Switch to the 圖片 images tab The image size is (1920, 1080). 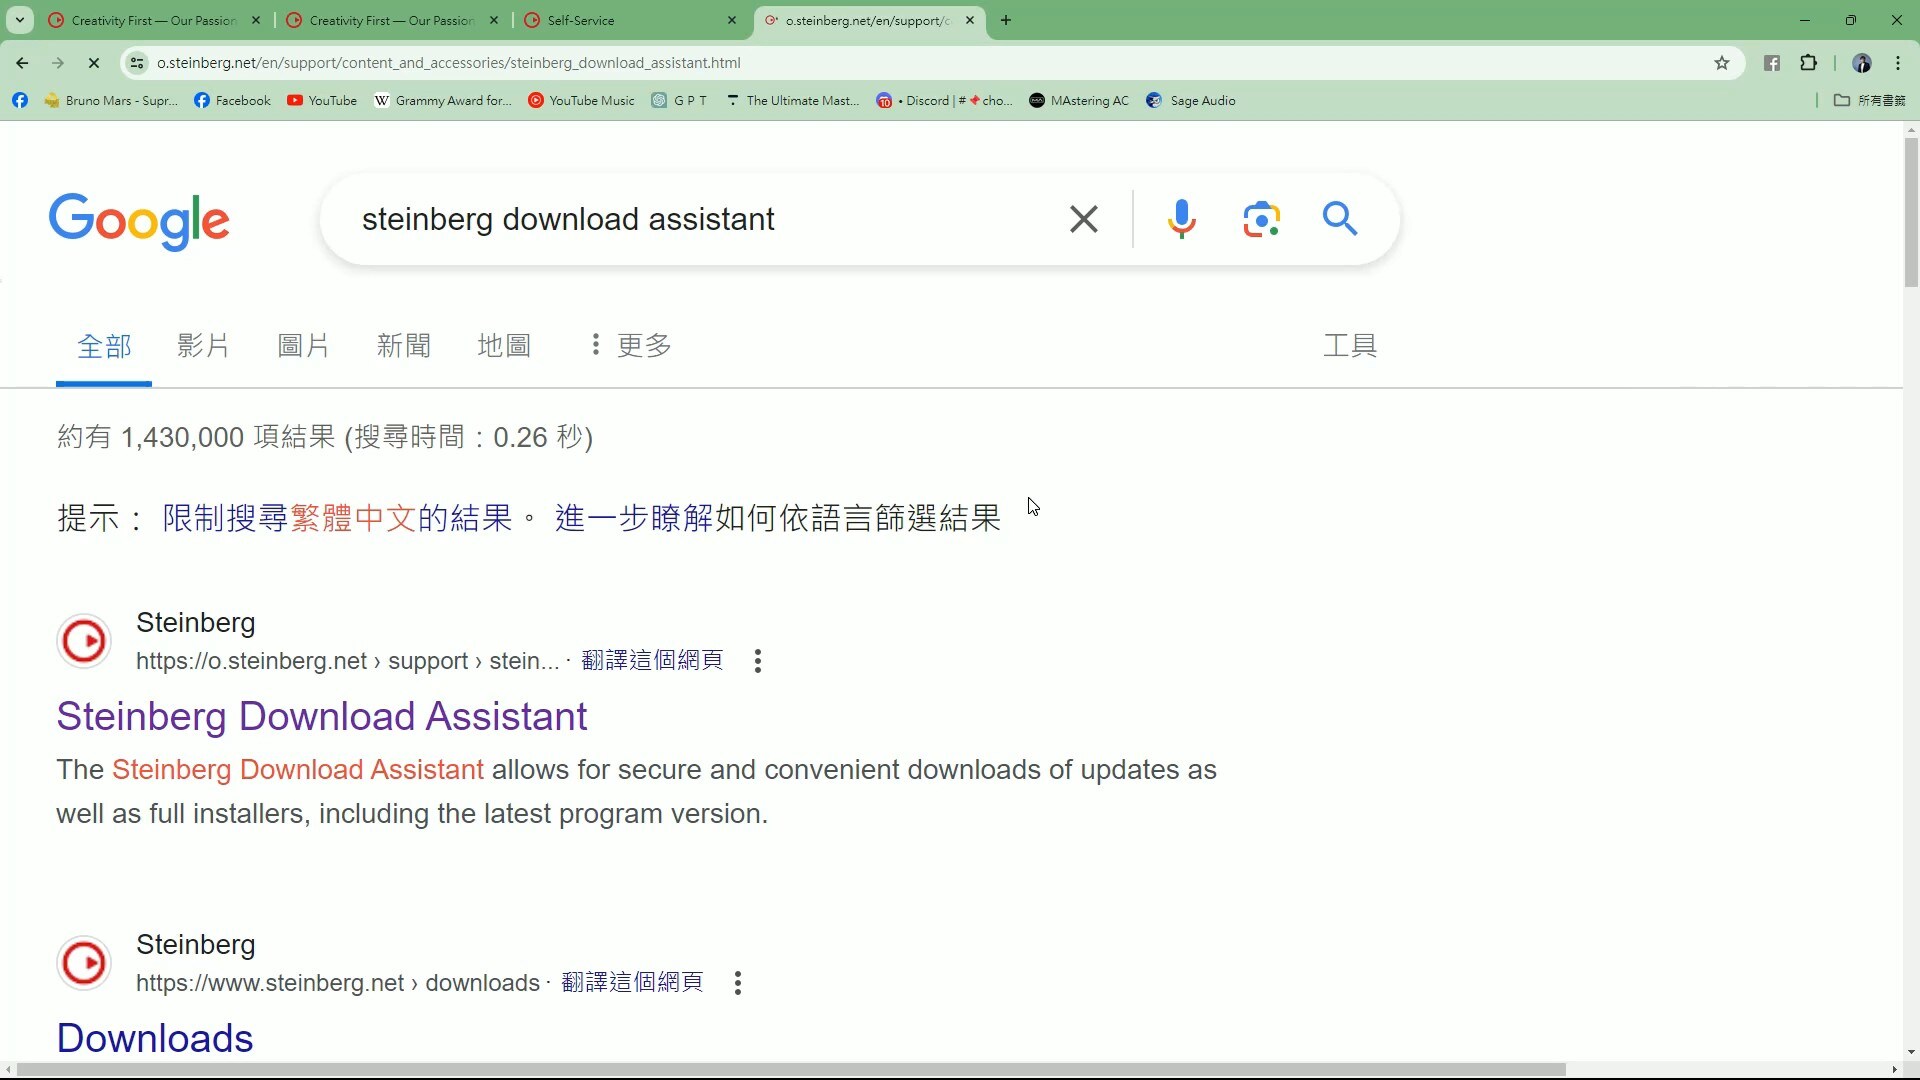click(303, 346)
